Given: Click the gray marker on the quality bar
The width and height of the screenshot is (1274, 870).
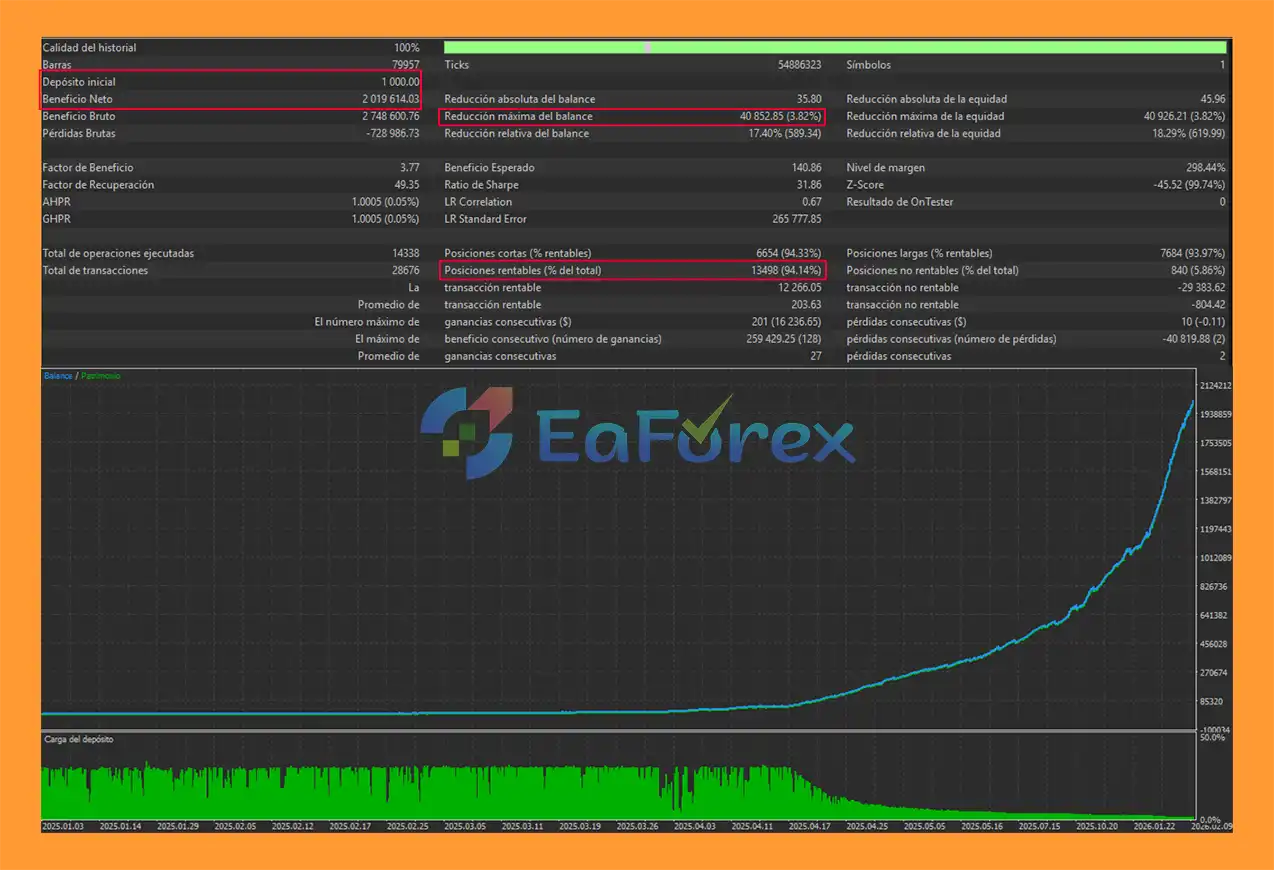Looking at the screenshot, I should [x=648, y=47].
